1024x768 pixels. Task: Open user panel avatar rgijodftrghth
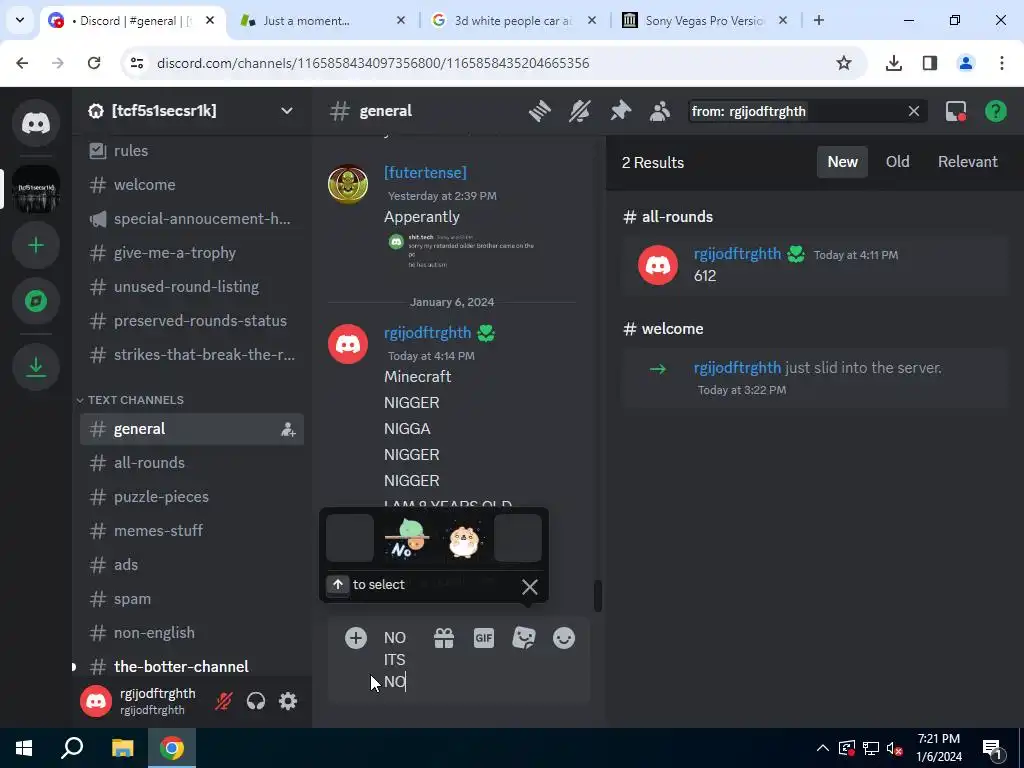(96, 701)
